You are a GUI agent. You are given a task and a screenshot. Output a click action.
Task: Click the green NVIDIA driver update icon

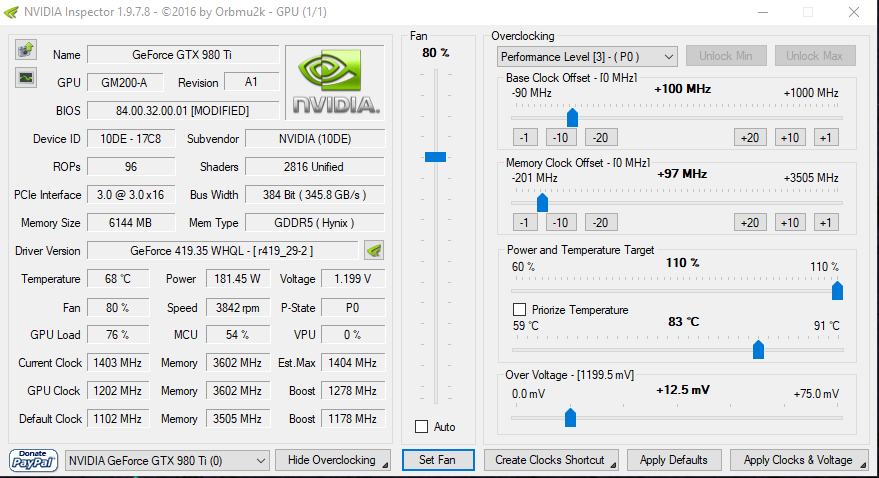click(374, 250)
